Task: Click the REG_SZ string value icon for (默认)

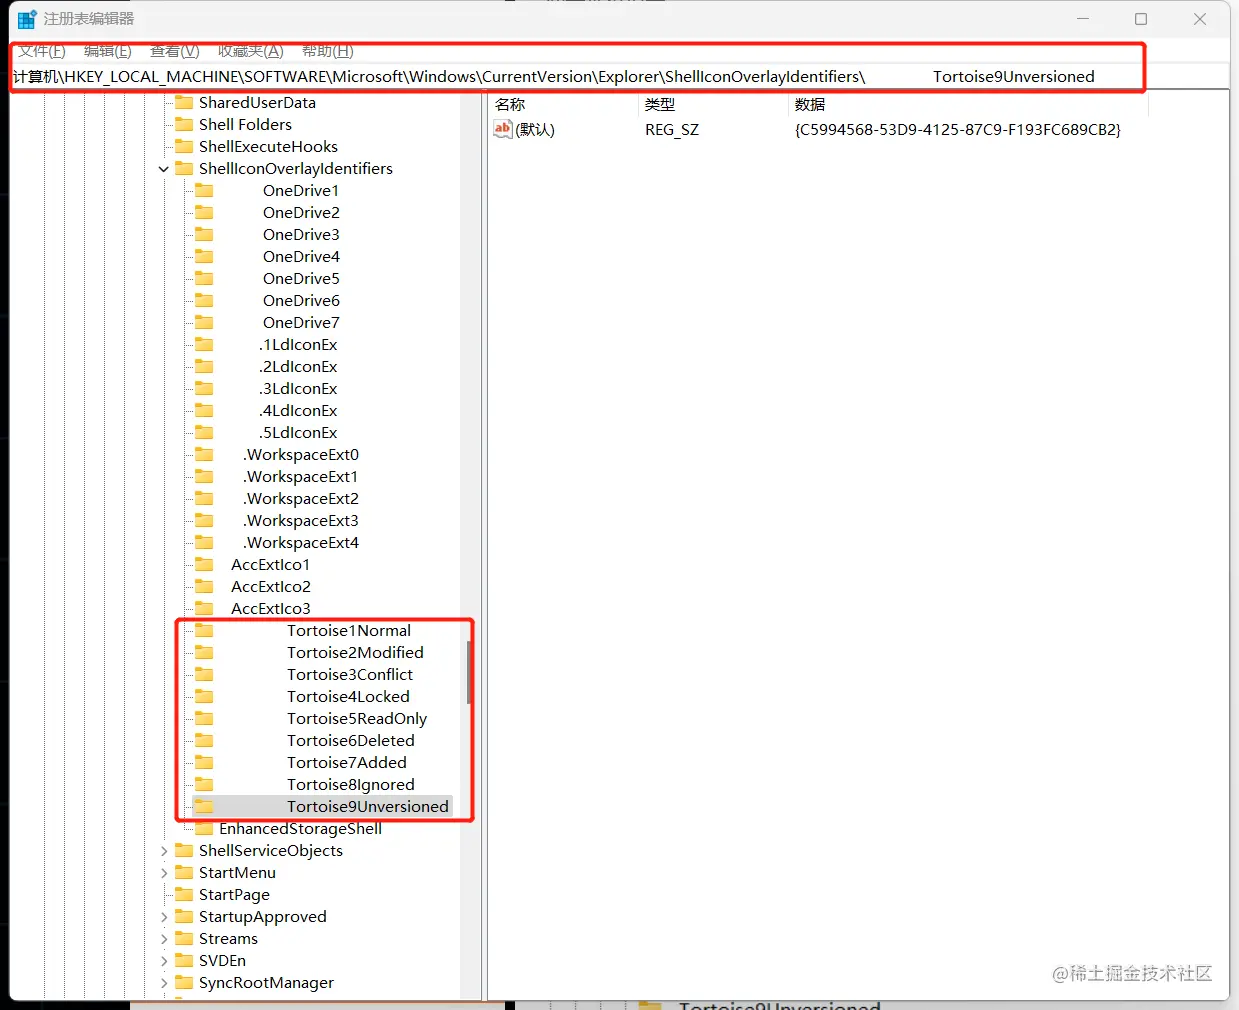Action: tap(503, 129)
